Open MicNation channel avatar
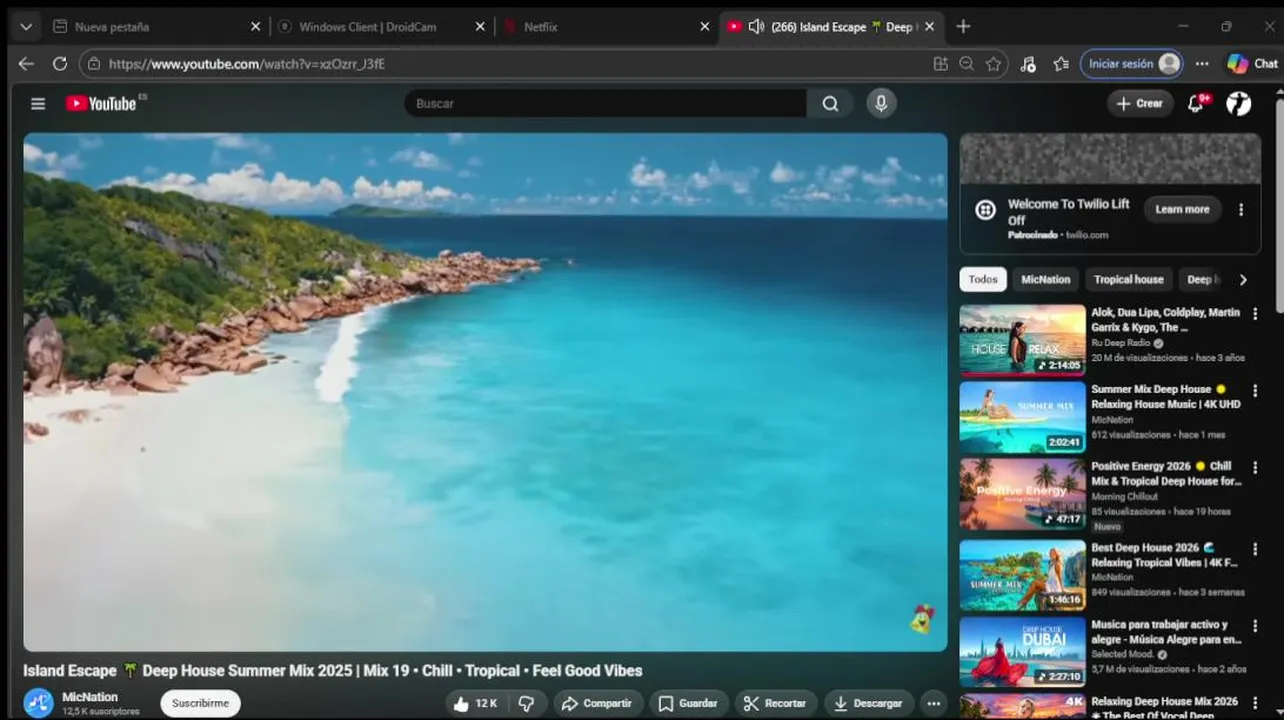The image size is (1284, 720). tap(38, 703)
